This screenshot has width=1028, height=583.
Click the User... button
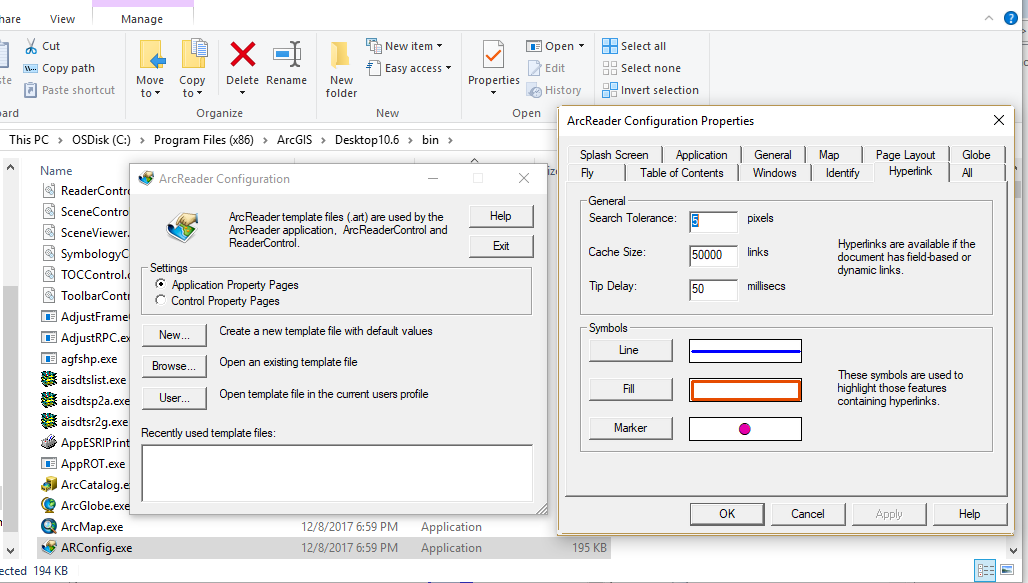[174, 397]
